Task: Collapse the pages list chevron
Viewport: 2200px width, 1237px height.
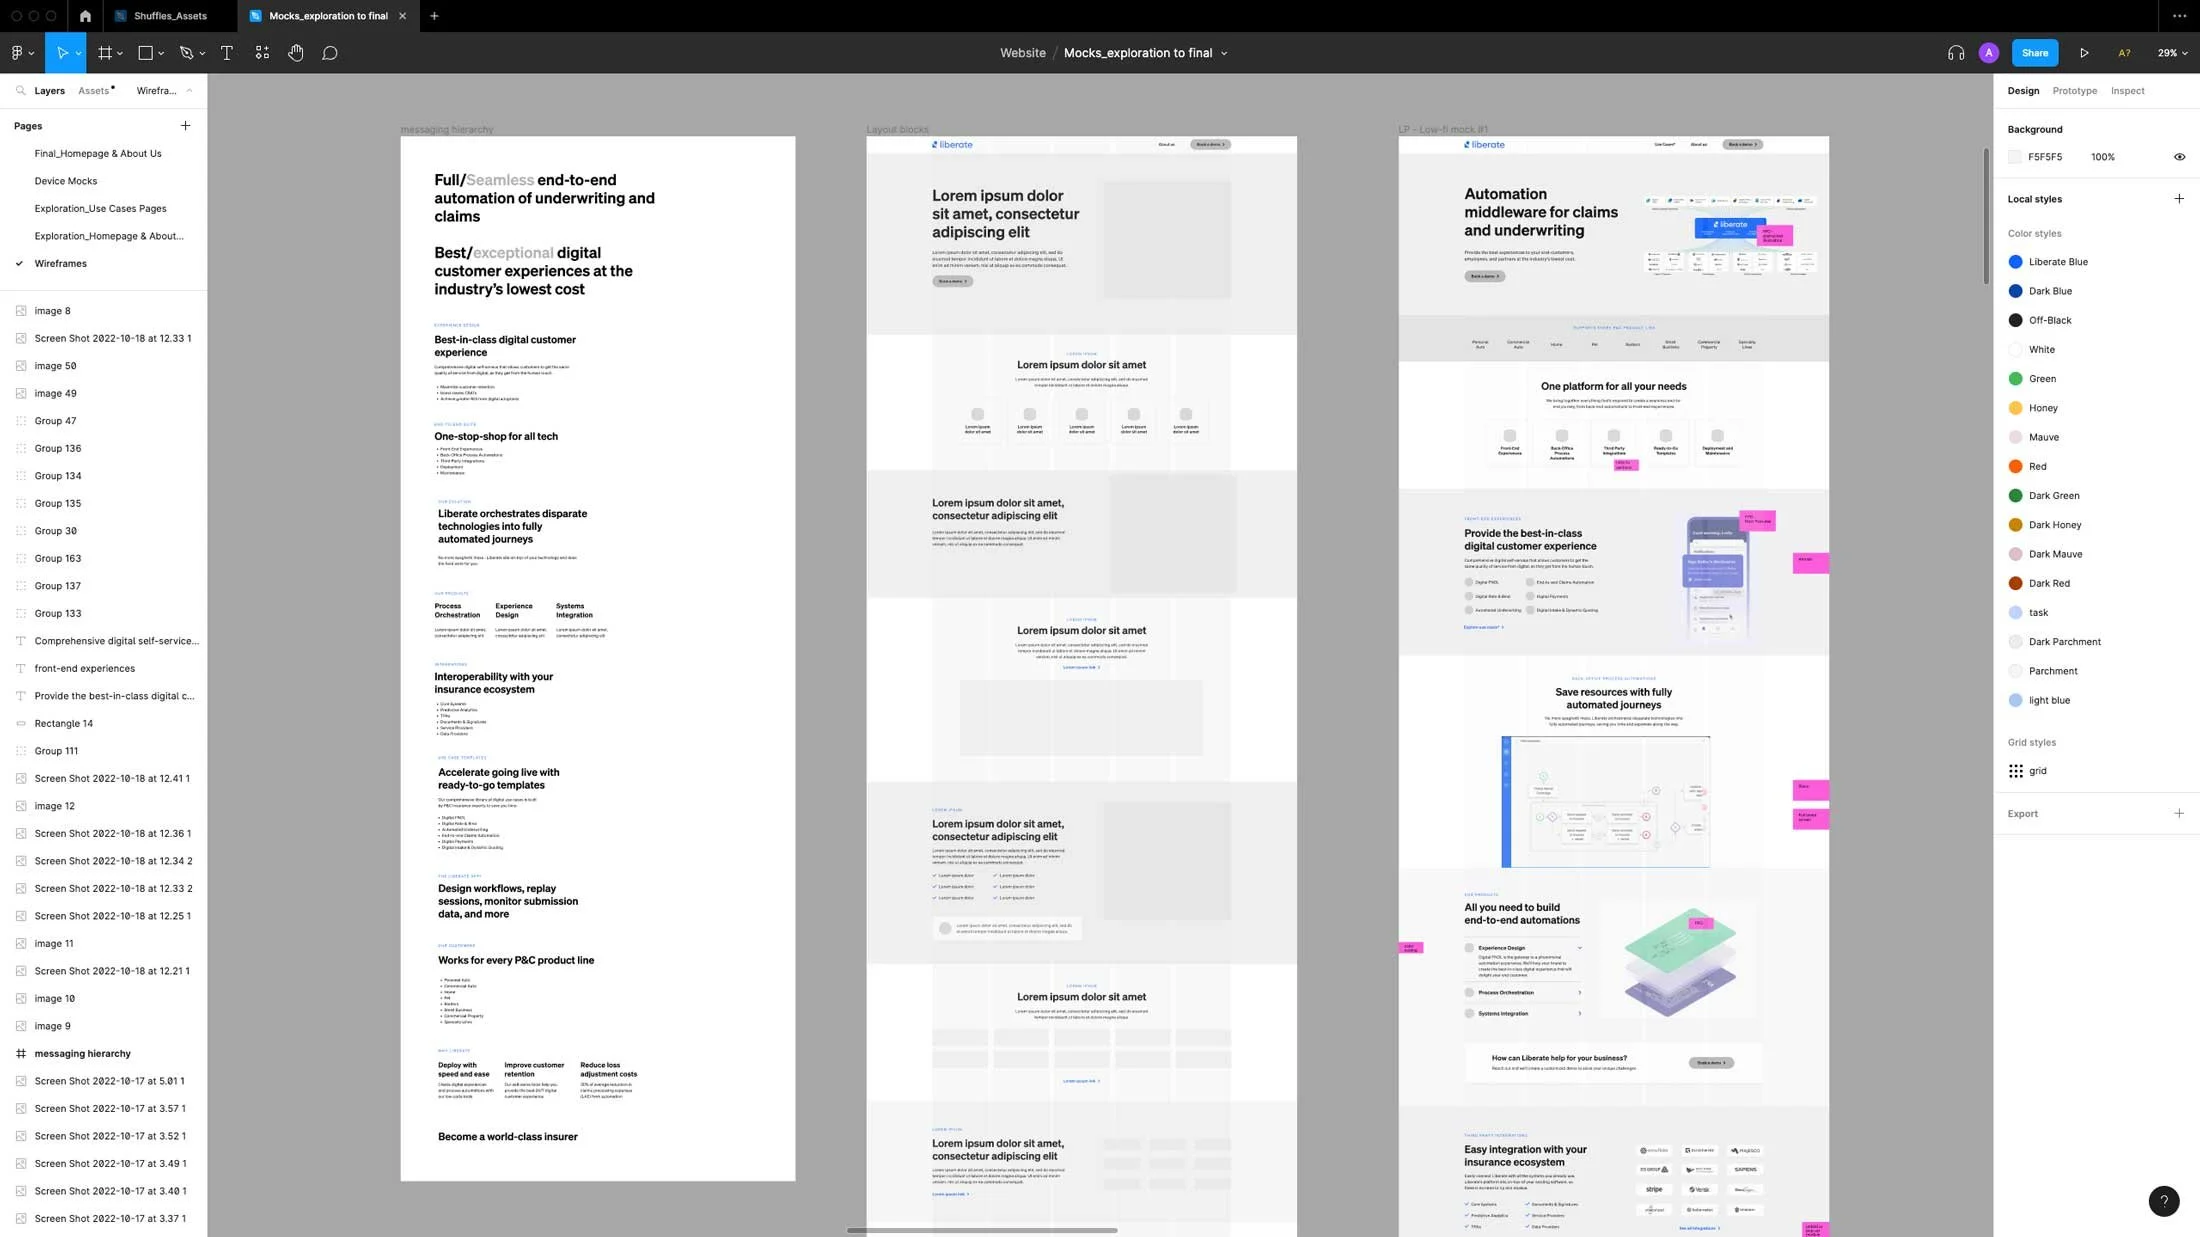Action: tap(189, 90)
